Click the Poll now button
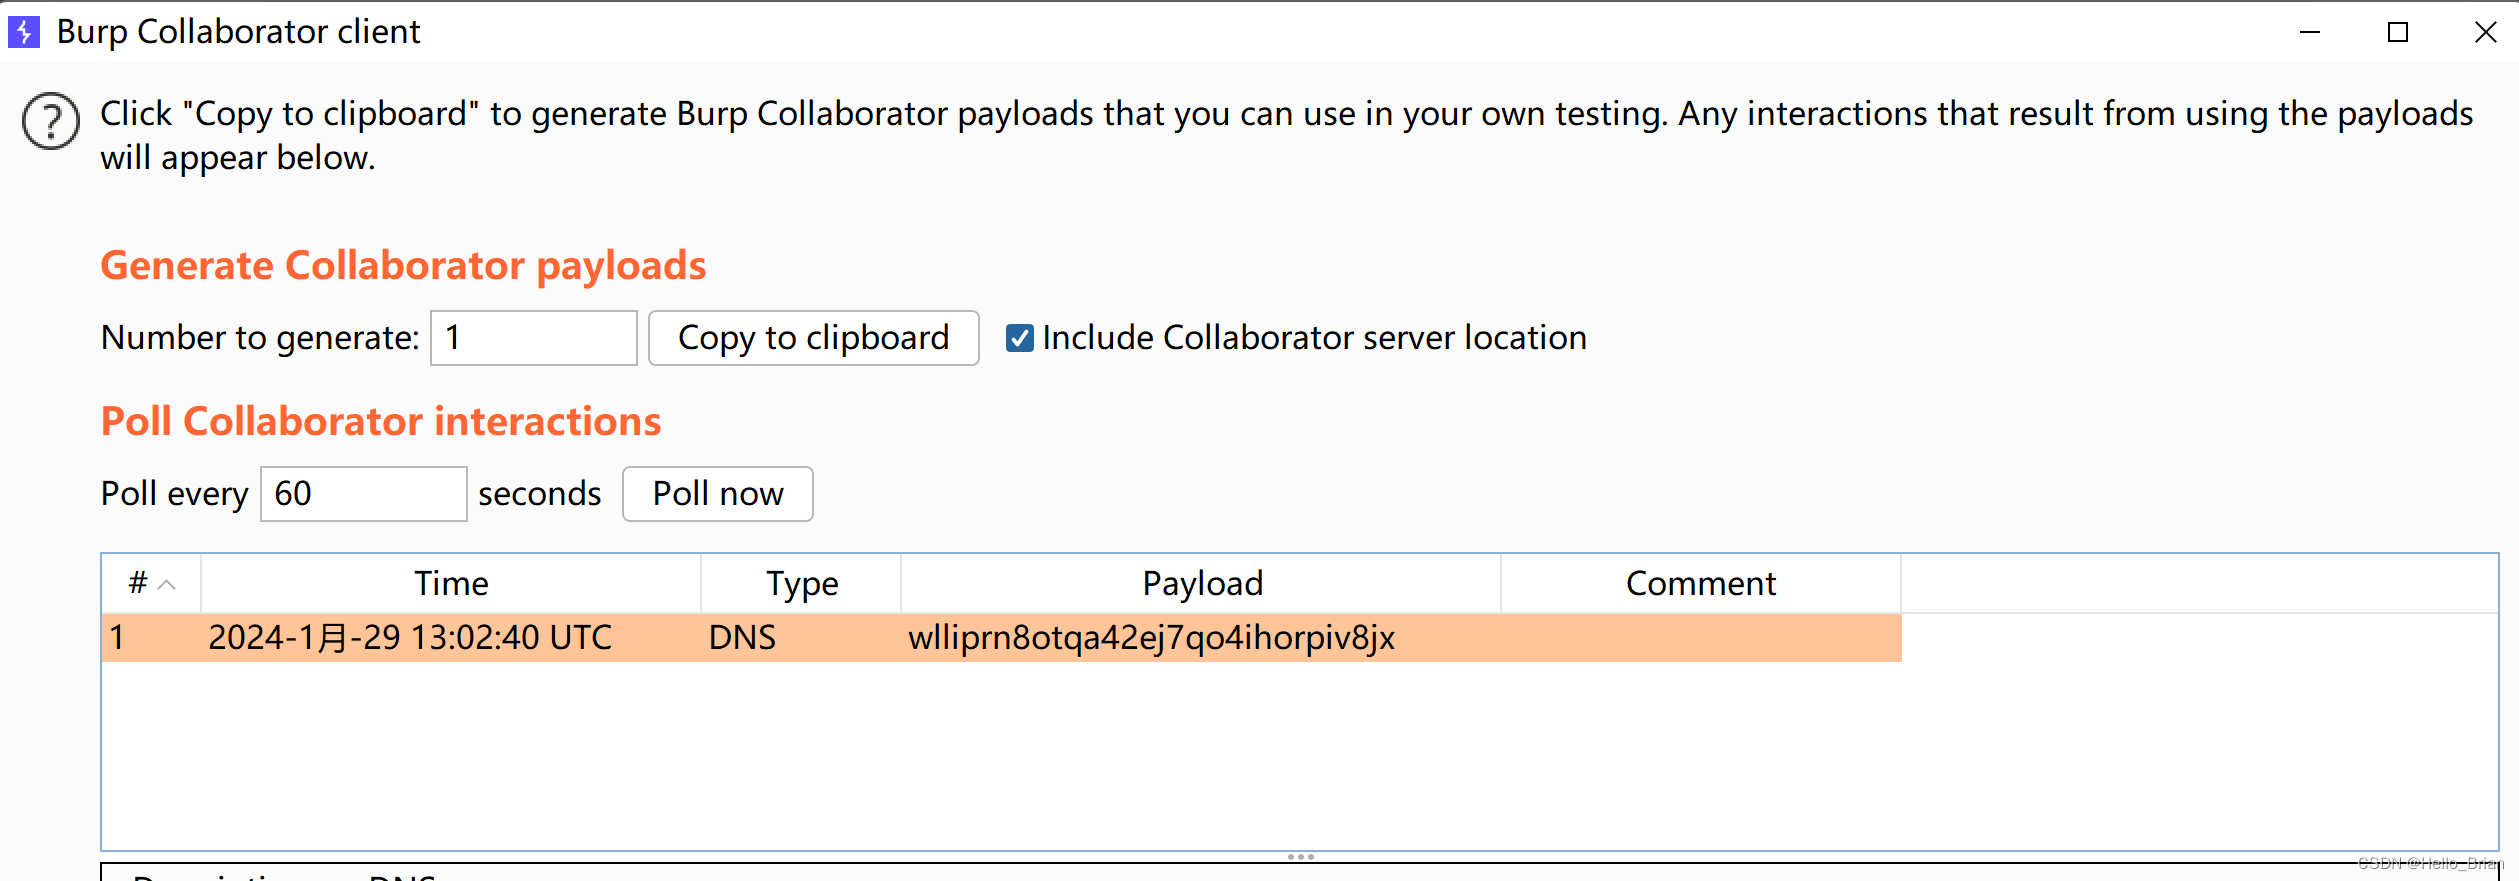 [x=717, y=494]
